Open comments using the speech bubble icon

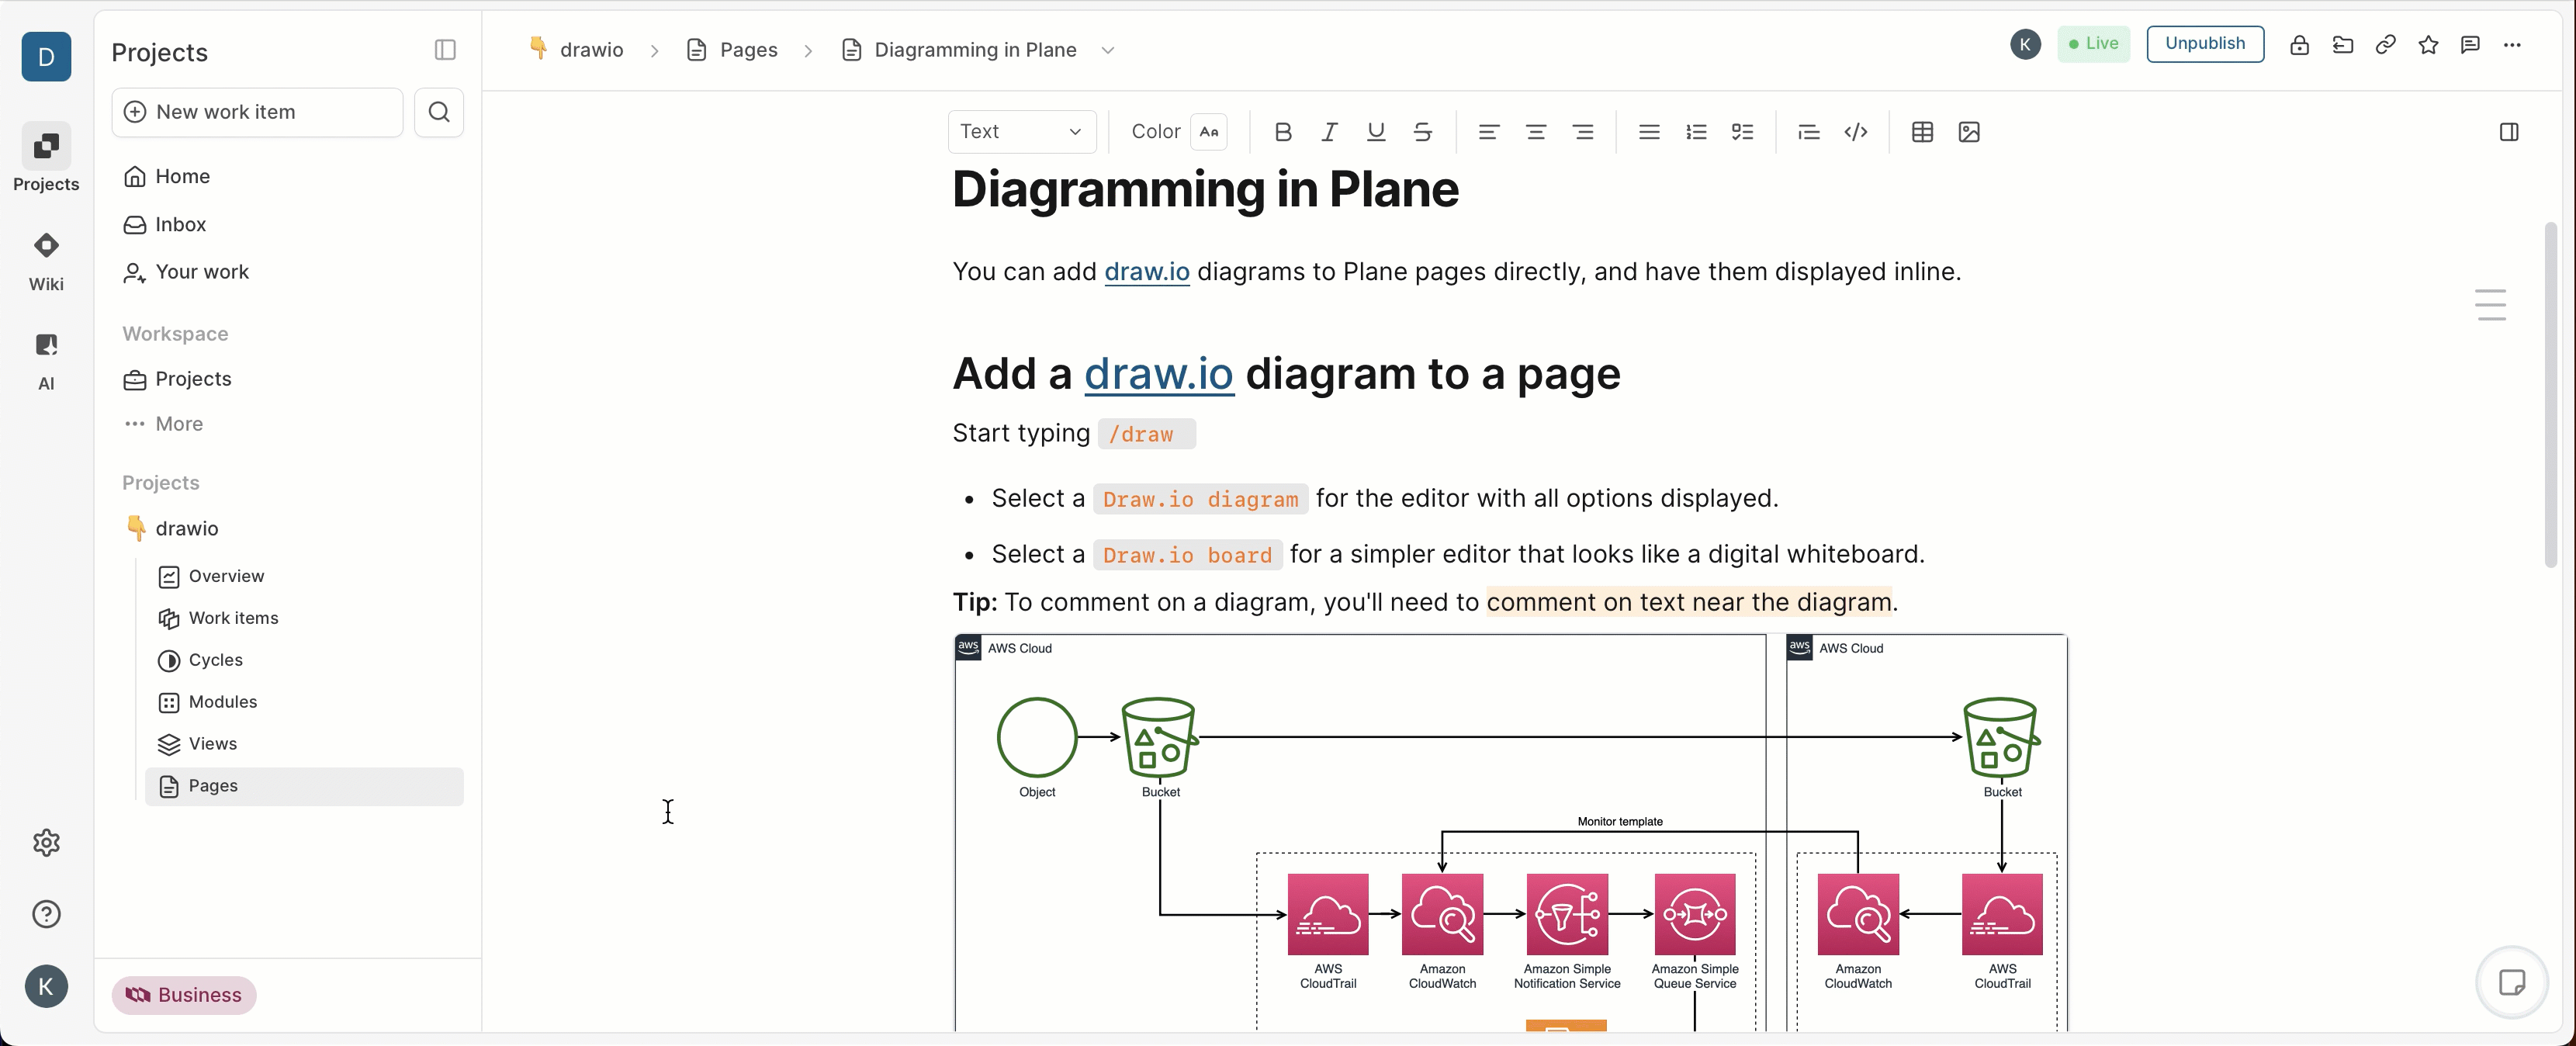2471,44
